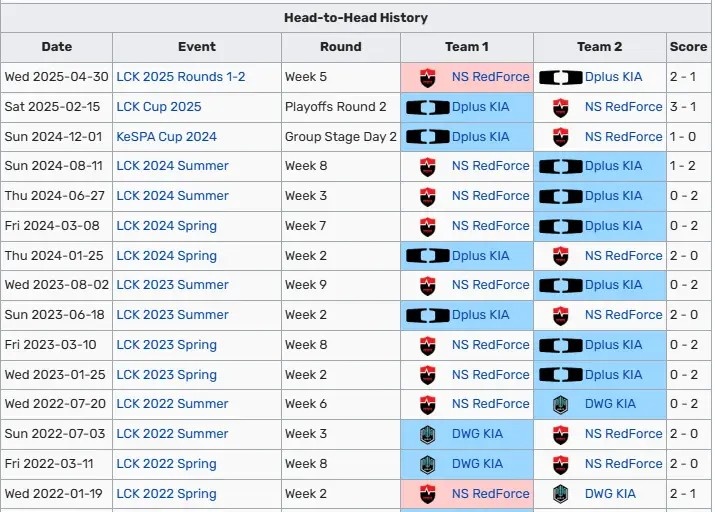This screenshot has height=512, width=715.
Task: Open the LCK 2025 Rounds 1-2 event link
Action: tap(181, 77)
